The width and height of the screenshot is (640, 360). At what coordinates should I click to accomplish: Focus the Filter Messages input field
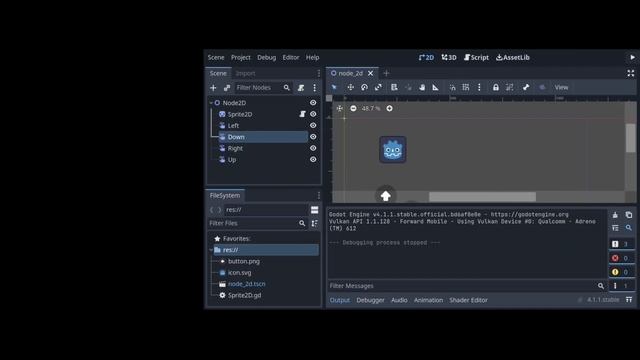[x=462, y=286]
